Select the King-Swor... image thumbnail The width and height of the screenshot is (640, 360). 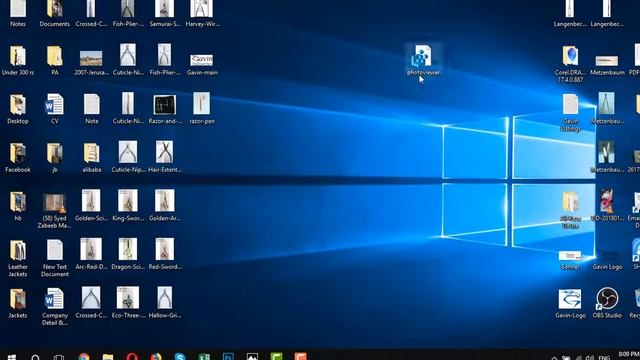pos(128,206)
